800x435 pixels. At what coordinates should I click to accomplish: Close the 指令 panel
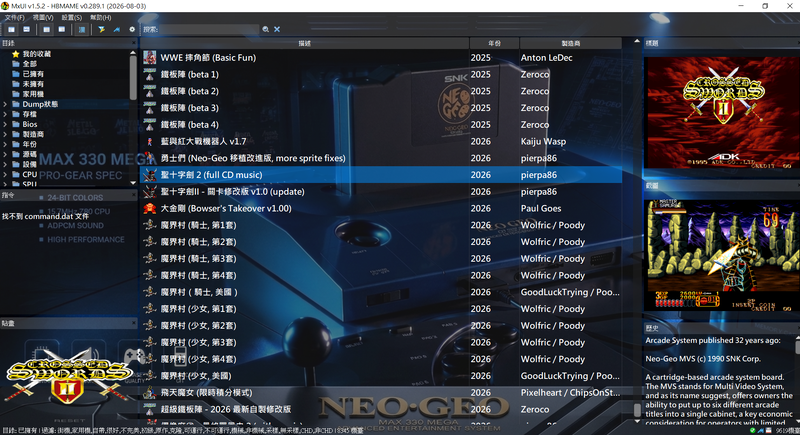click(x=134, y=195)
